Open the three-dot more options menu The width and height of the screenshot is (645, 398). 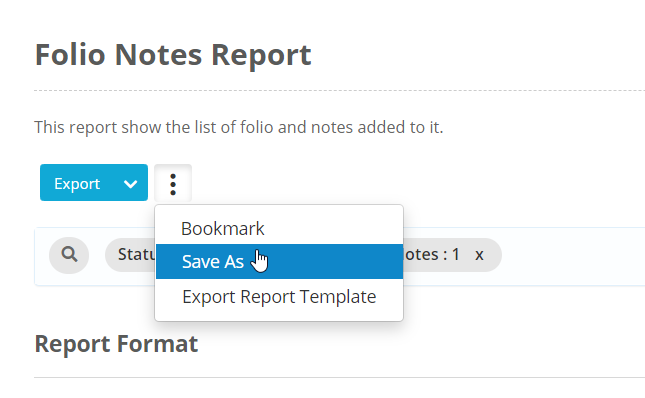coord(173,184)
